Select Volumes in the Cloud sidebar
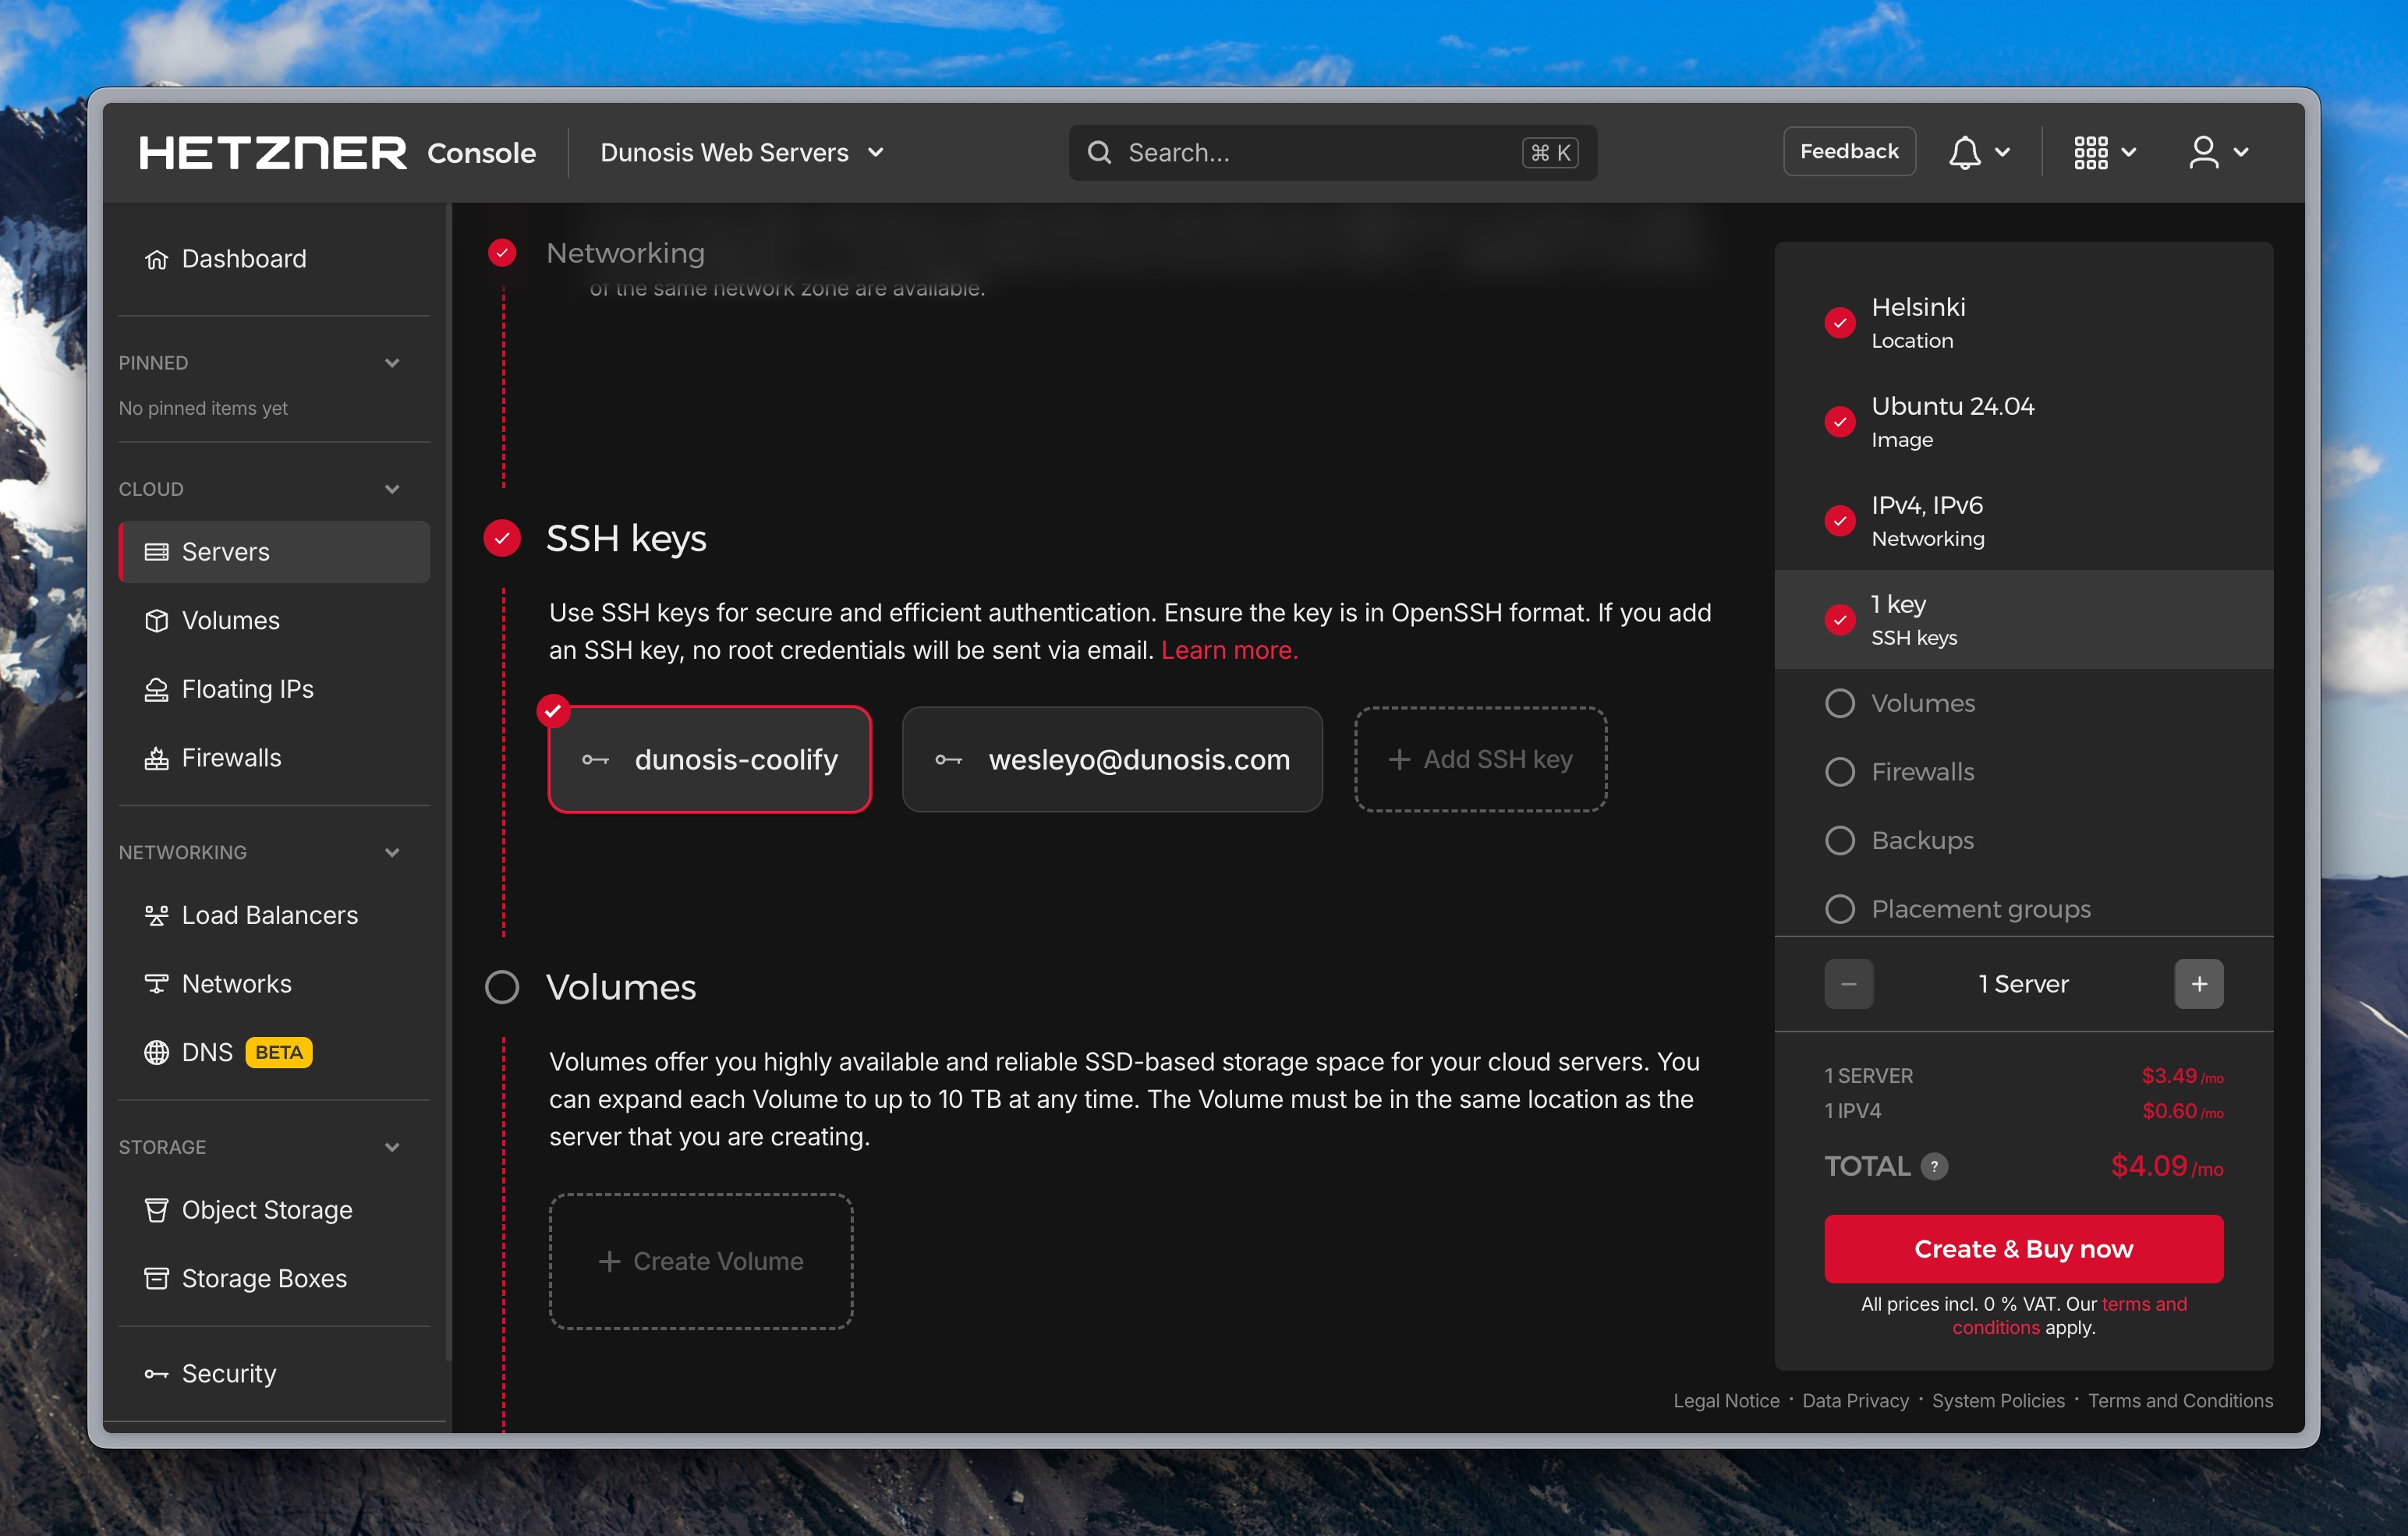Viewport: 2408px width, 1536px height. point(230,620)
